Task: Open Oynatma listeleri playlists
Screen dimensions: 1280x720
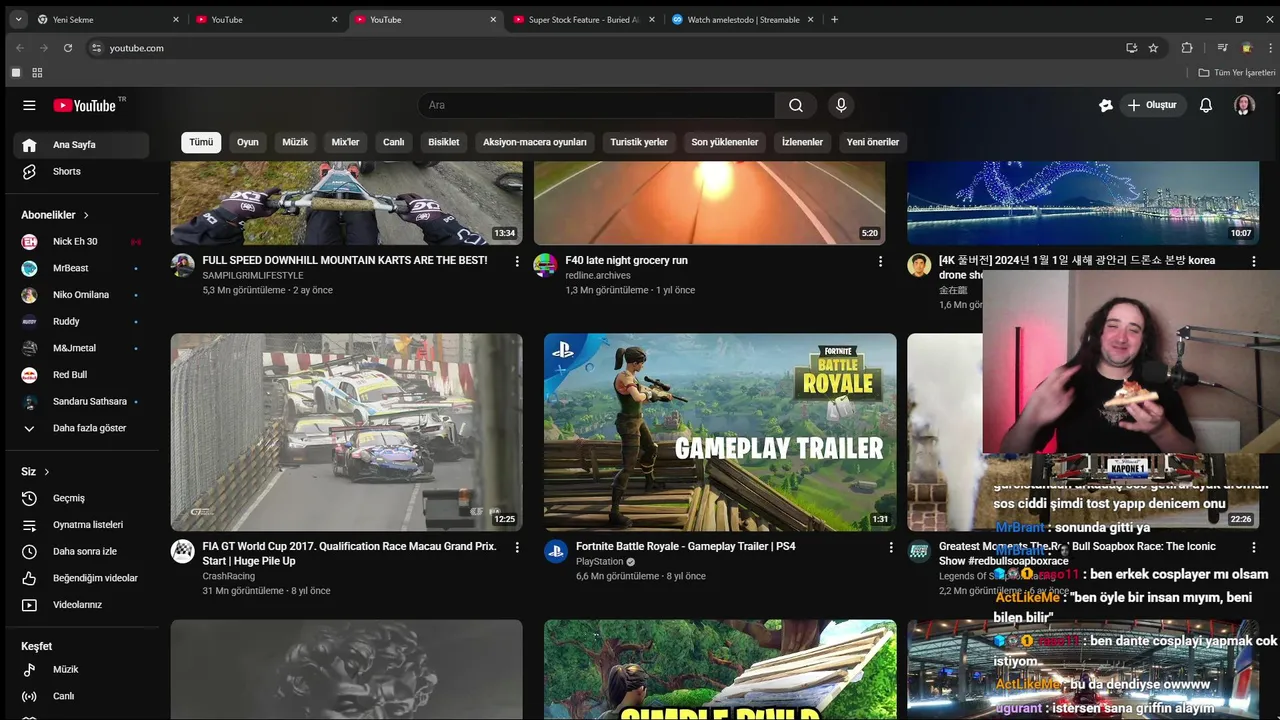Action: pos(81,525)
